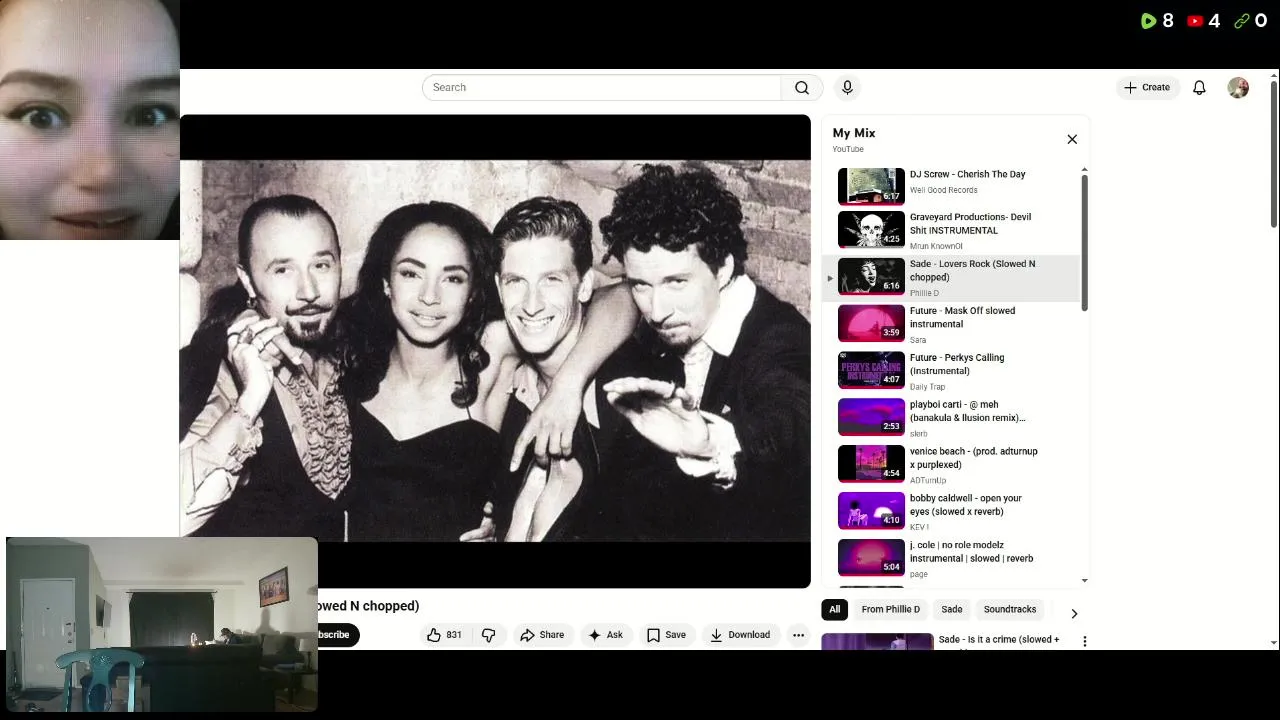Open options for Sade - Is it a crime

coord(1084,641)
